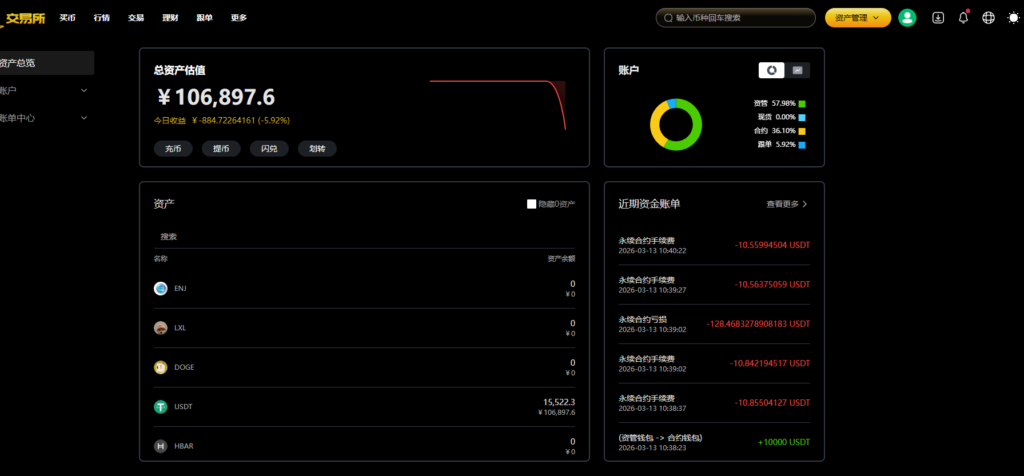Click the 资产余额 column header
The width and height of the screenshot is (1024, 476).
[561, 259]
